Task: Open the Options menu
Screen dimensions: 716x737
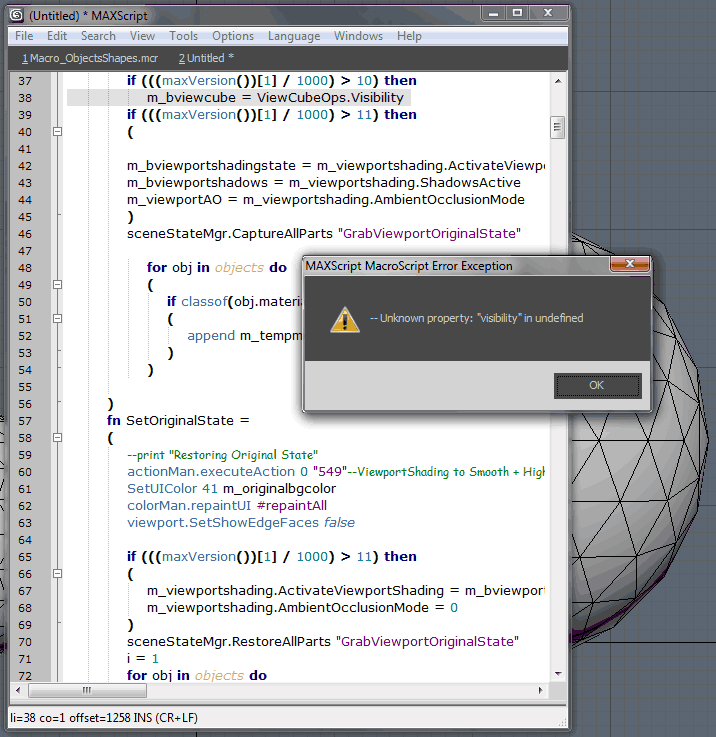Action: (233, 36)
